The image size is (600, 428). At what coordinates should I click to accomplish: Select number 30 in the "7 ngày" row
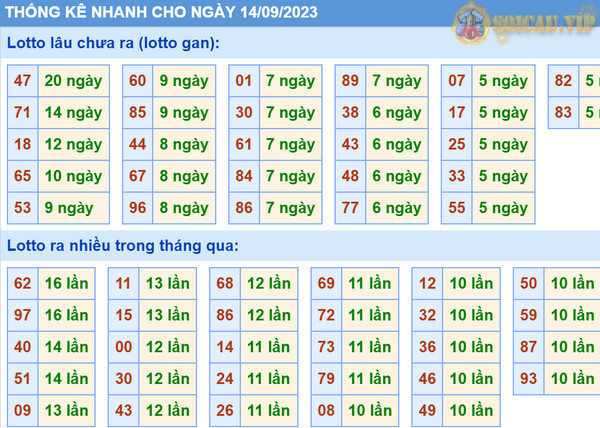tap(244, 112)
